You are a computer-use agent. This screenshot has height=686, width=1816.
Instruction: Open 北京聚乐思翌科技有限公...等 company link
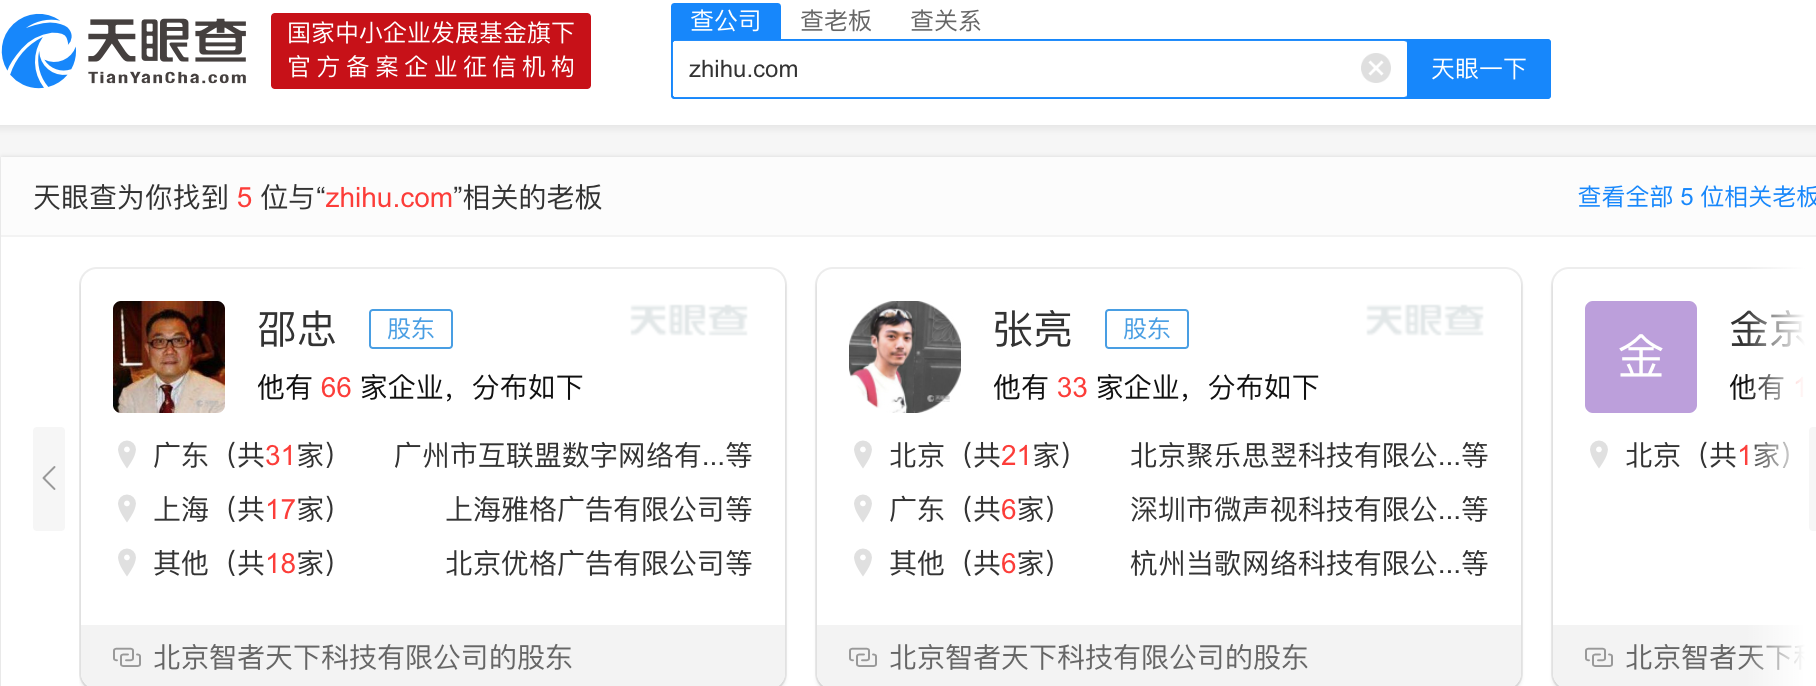[x=1309, y=456]
